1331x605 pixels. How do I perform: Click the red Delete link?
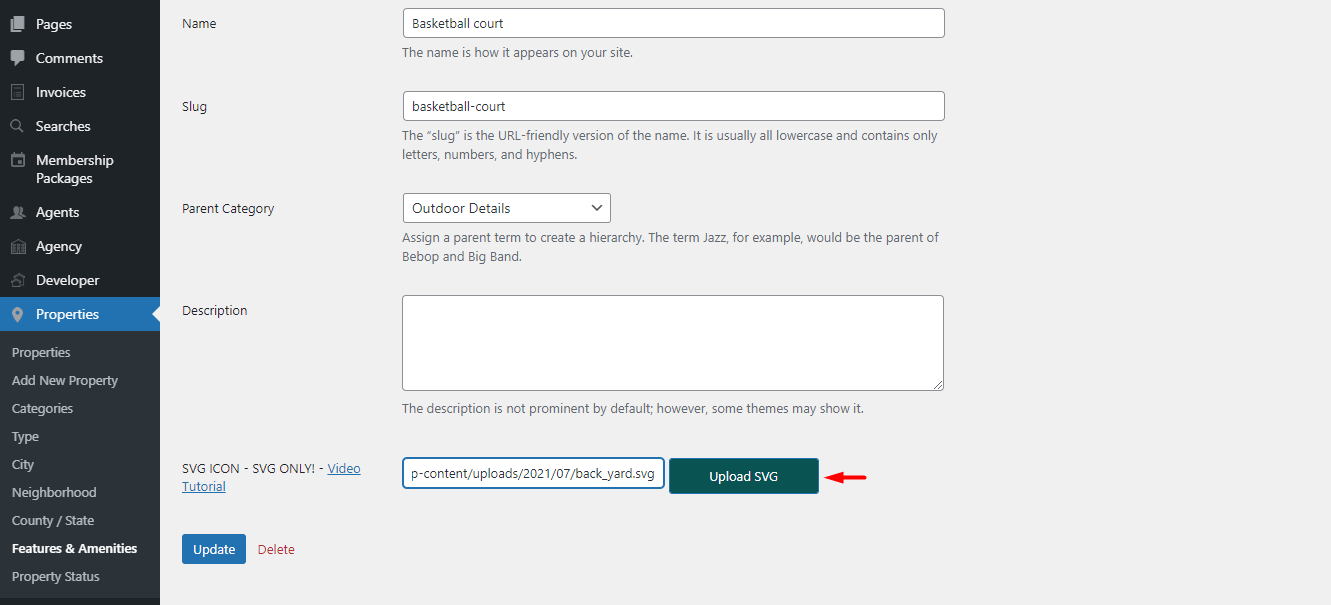[x=276, y=549]
